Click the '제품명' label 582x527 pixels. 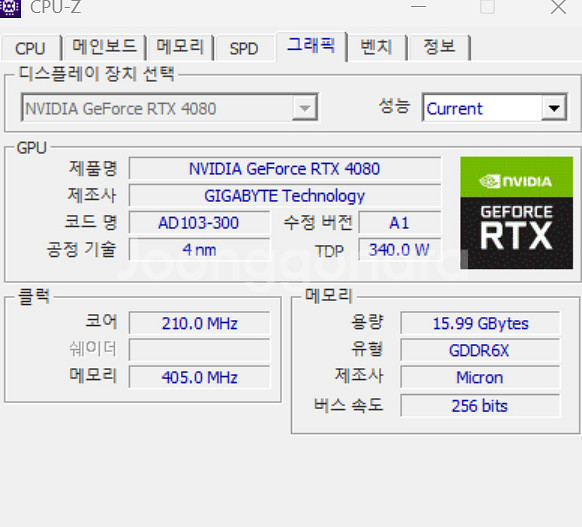point(93,168)
